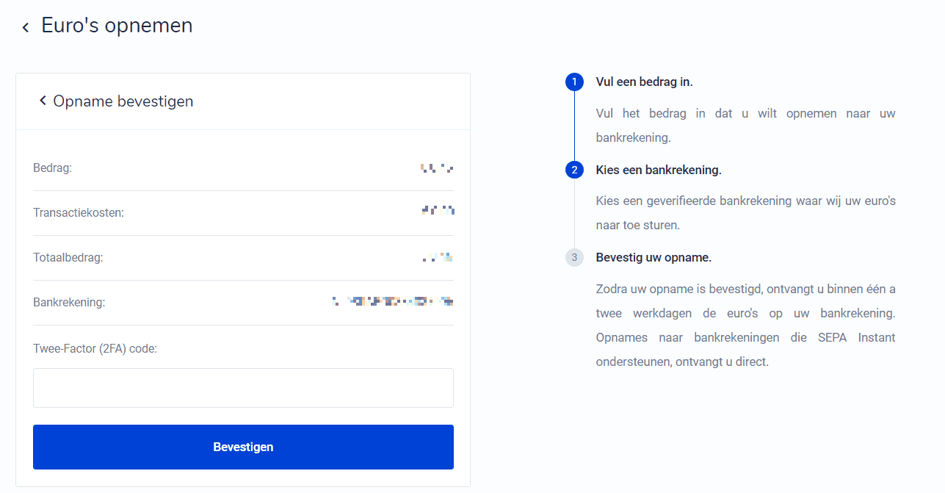Click the blurred Bedrag amount value
945x493 pixels.
(437, 168)
